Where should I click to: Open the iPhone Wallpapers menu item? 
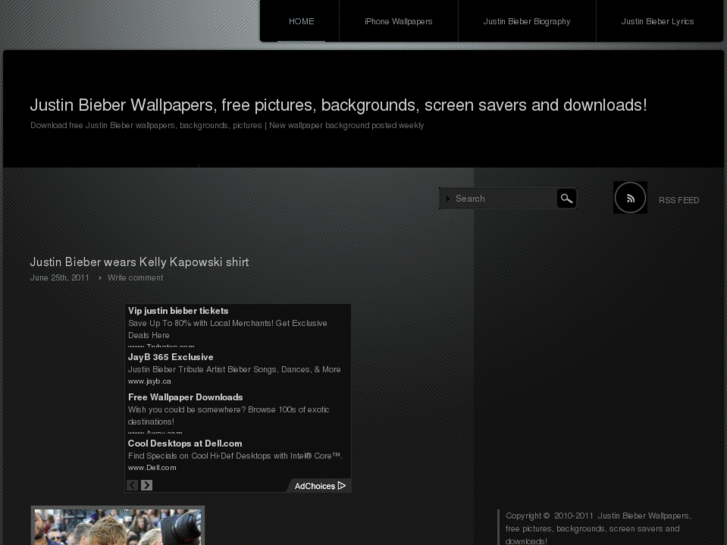click(x=398, y=21)
